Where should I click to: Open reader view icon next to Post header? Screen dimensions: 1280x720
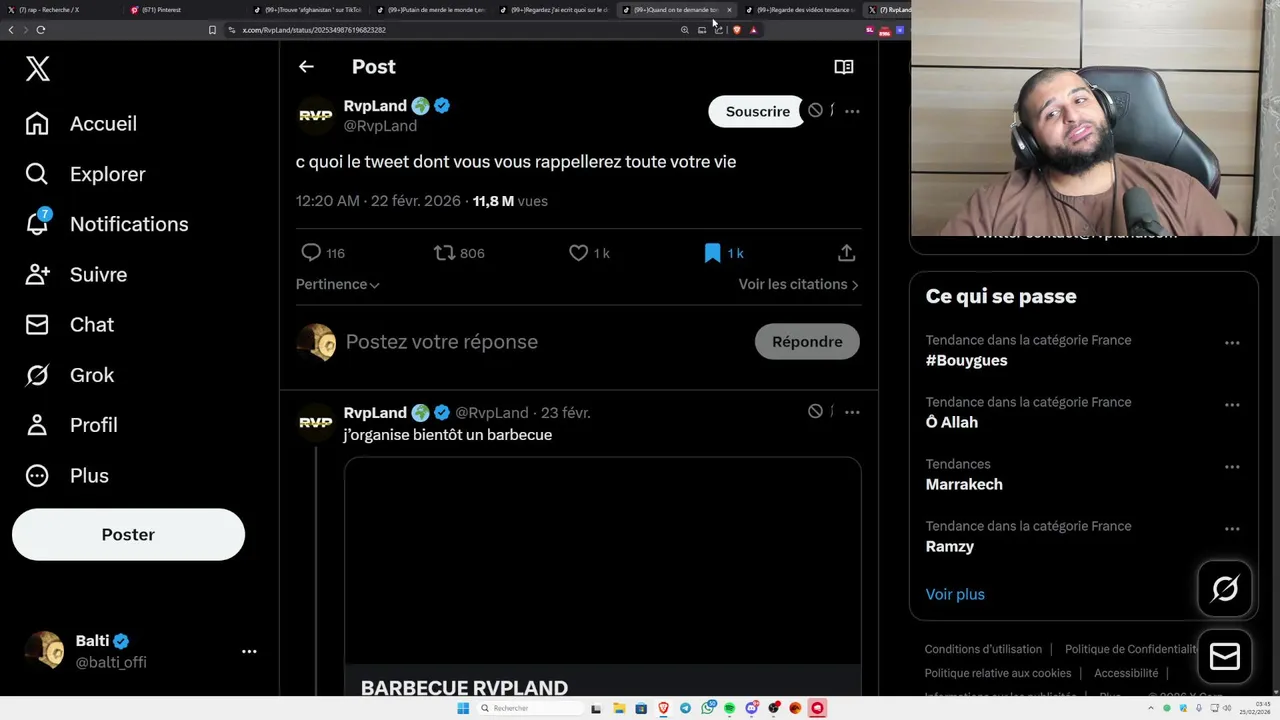coord(844,67)
